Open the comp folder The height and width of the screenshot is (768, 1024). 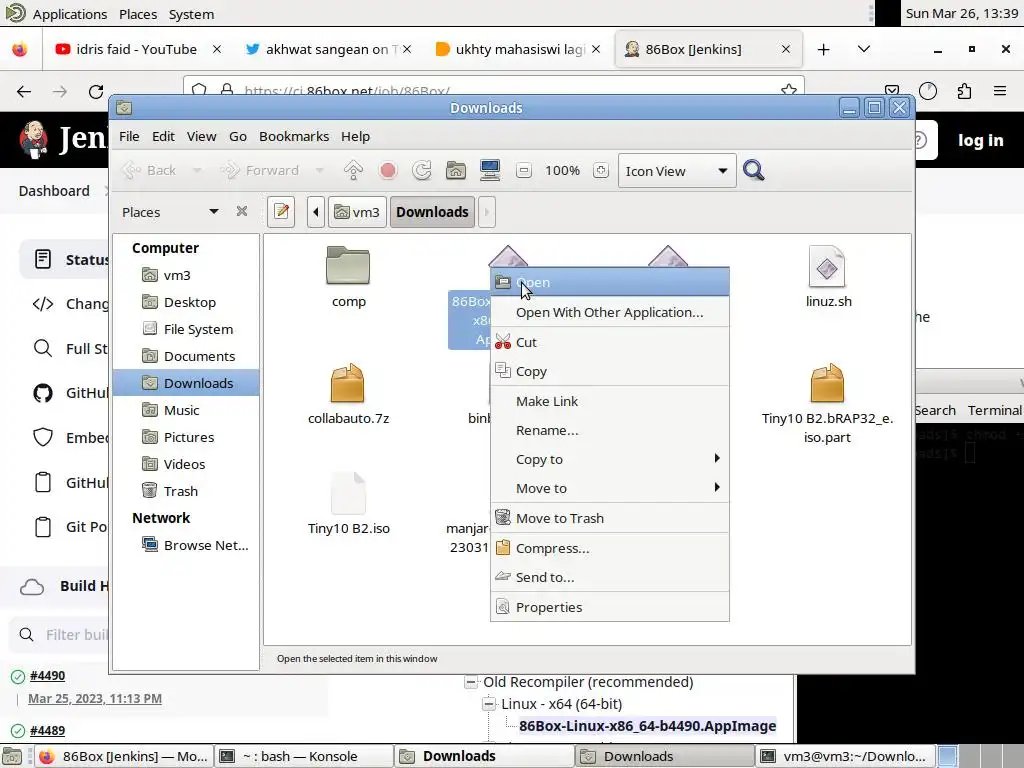point(348,276)
